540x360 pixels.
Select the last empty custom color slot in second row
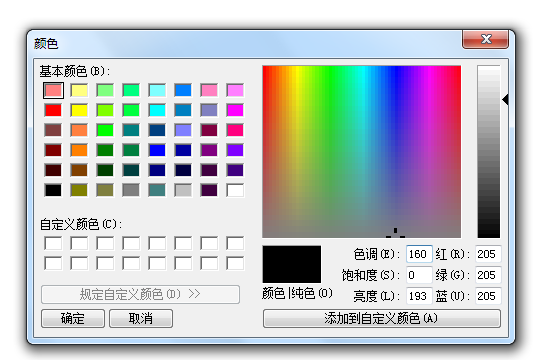coord(235,263)
